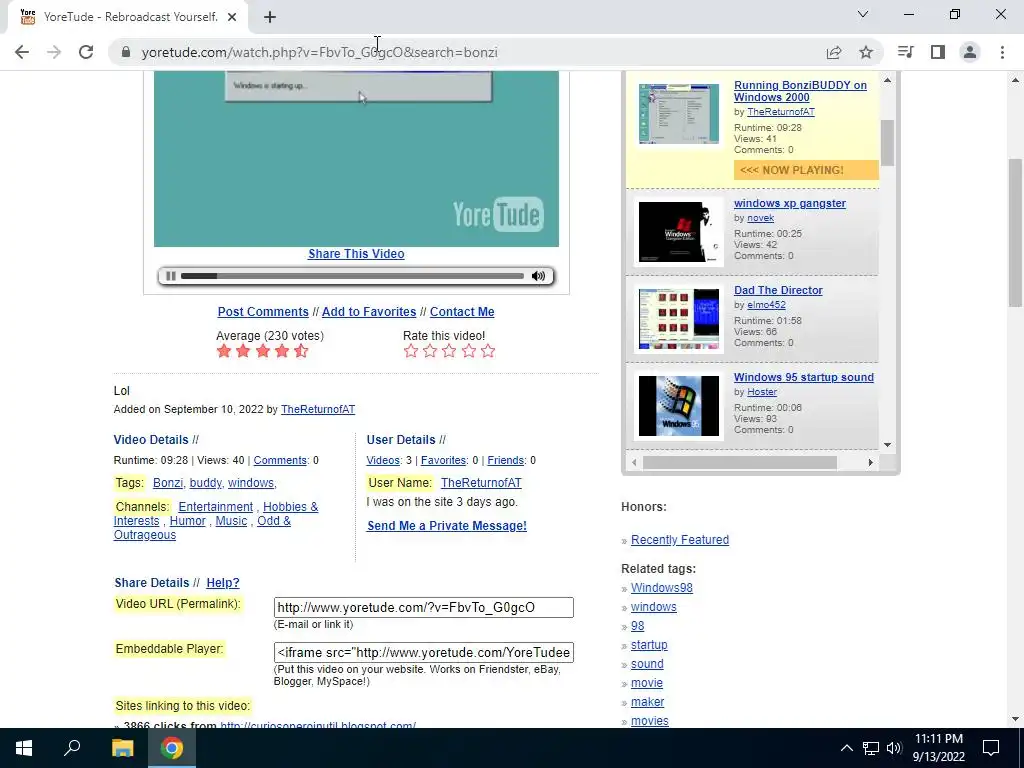The width and height of the screenshot is (1024, 768).
Task: Close the YoreTude tab
Action: pos(232,17)
